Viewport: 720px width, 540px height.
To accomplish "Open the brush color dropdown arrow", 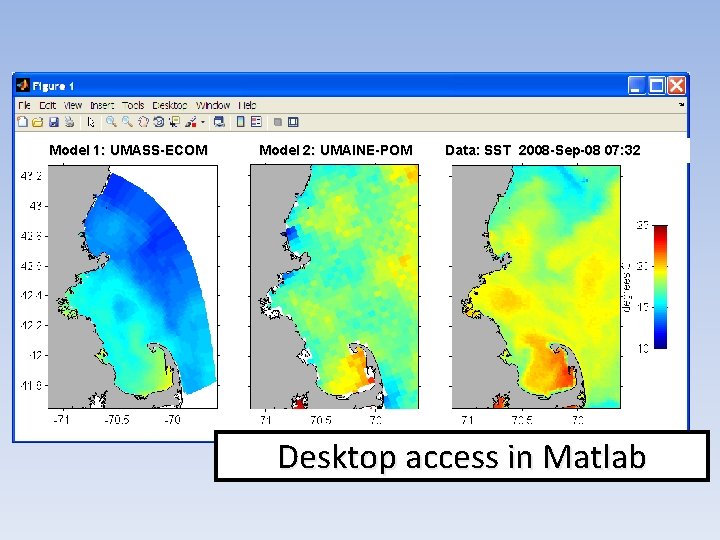I will [x=203, y=122].
